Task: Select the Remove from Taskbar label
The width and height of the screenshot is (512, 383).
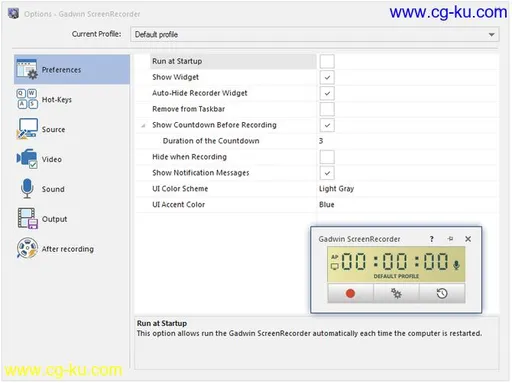Action: point(188,109)
